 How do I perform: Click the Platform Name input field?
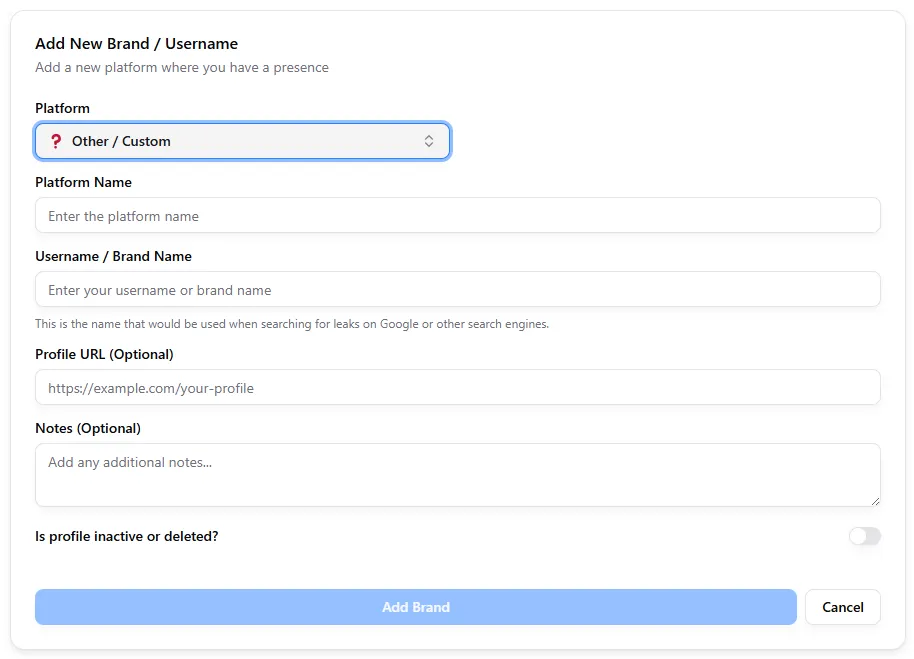pos(457,215)
